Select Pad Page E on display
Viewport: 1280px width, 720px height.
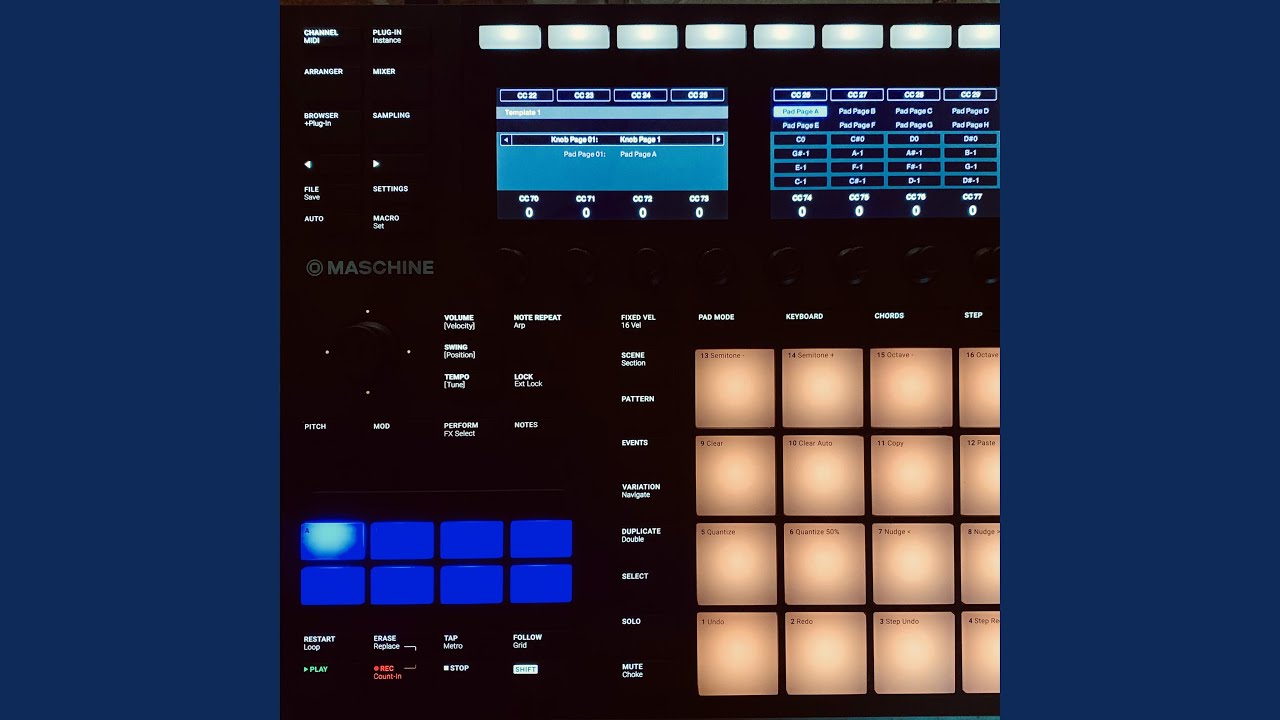pyautogui.click(x=800, y=125)
